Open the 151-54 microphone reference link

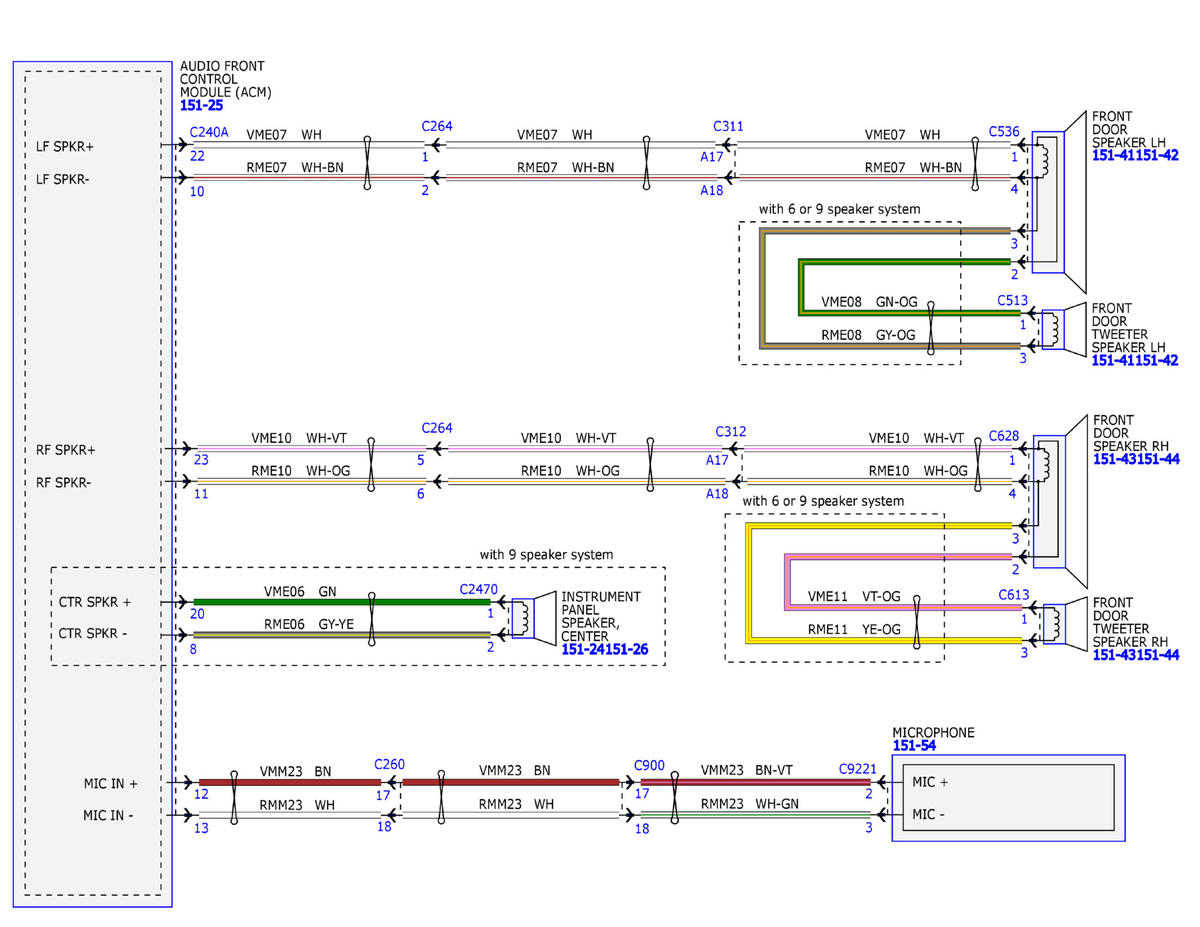tap(914, 746)
